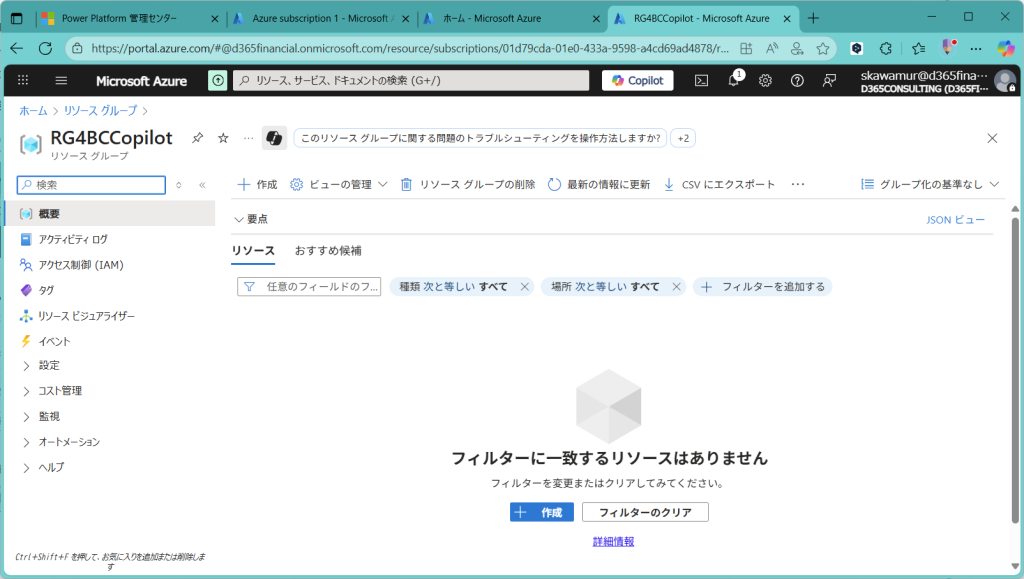Viewport: 1024px width, 579px height.
Task: Switch to Azure subscription 1 browser tab
Action: [x=321, y=18]
